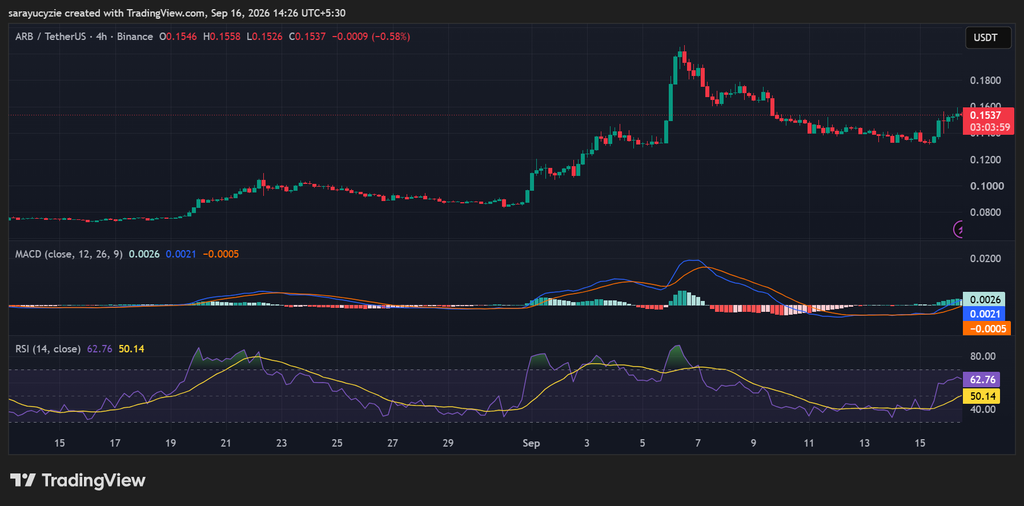Viewport: 1024px width, 506px height.
Task: Click the purple lightning event icon
Action: [x=959, y=229]
